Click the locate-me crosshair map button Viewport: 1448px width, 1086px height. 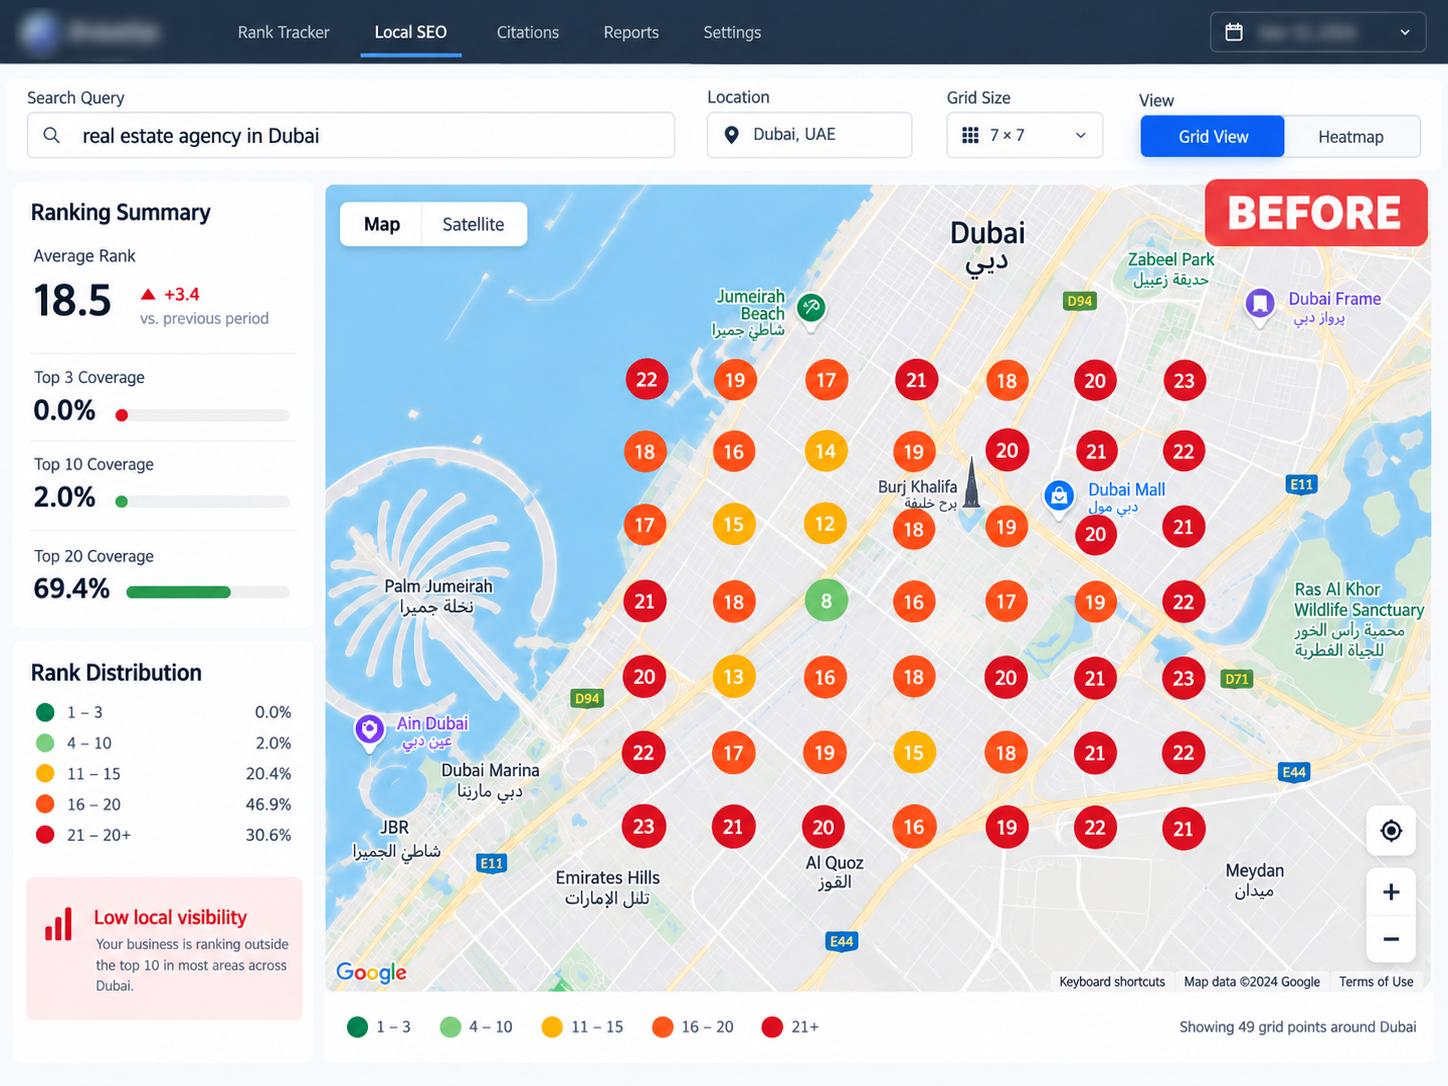click(x=1391, y=830)
